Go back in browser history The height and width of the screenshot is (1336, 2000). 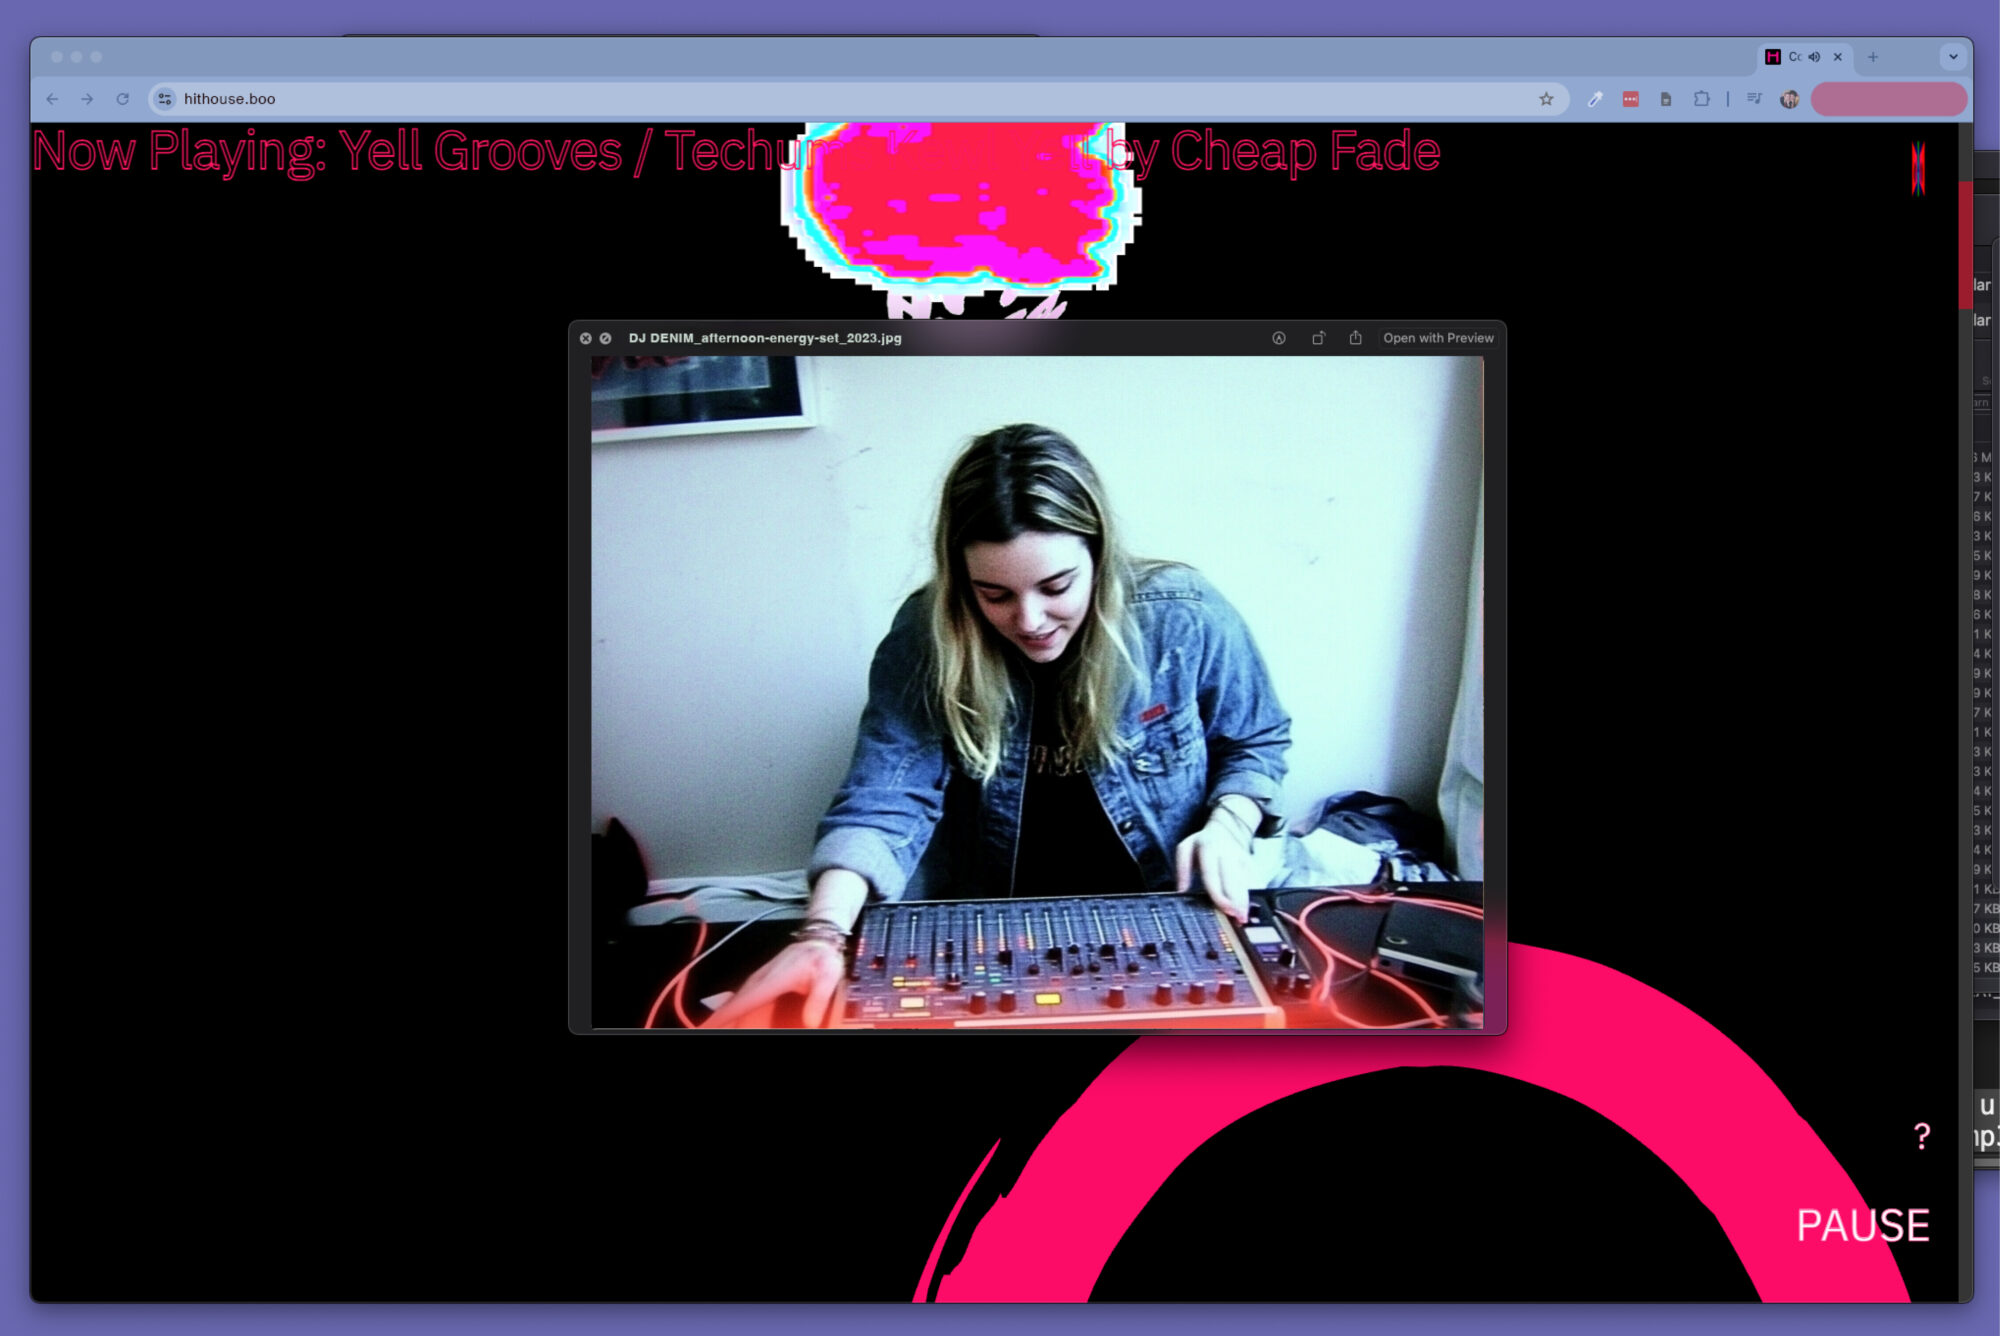click(52, 99)
